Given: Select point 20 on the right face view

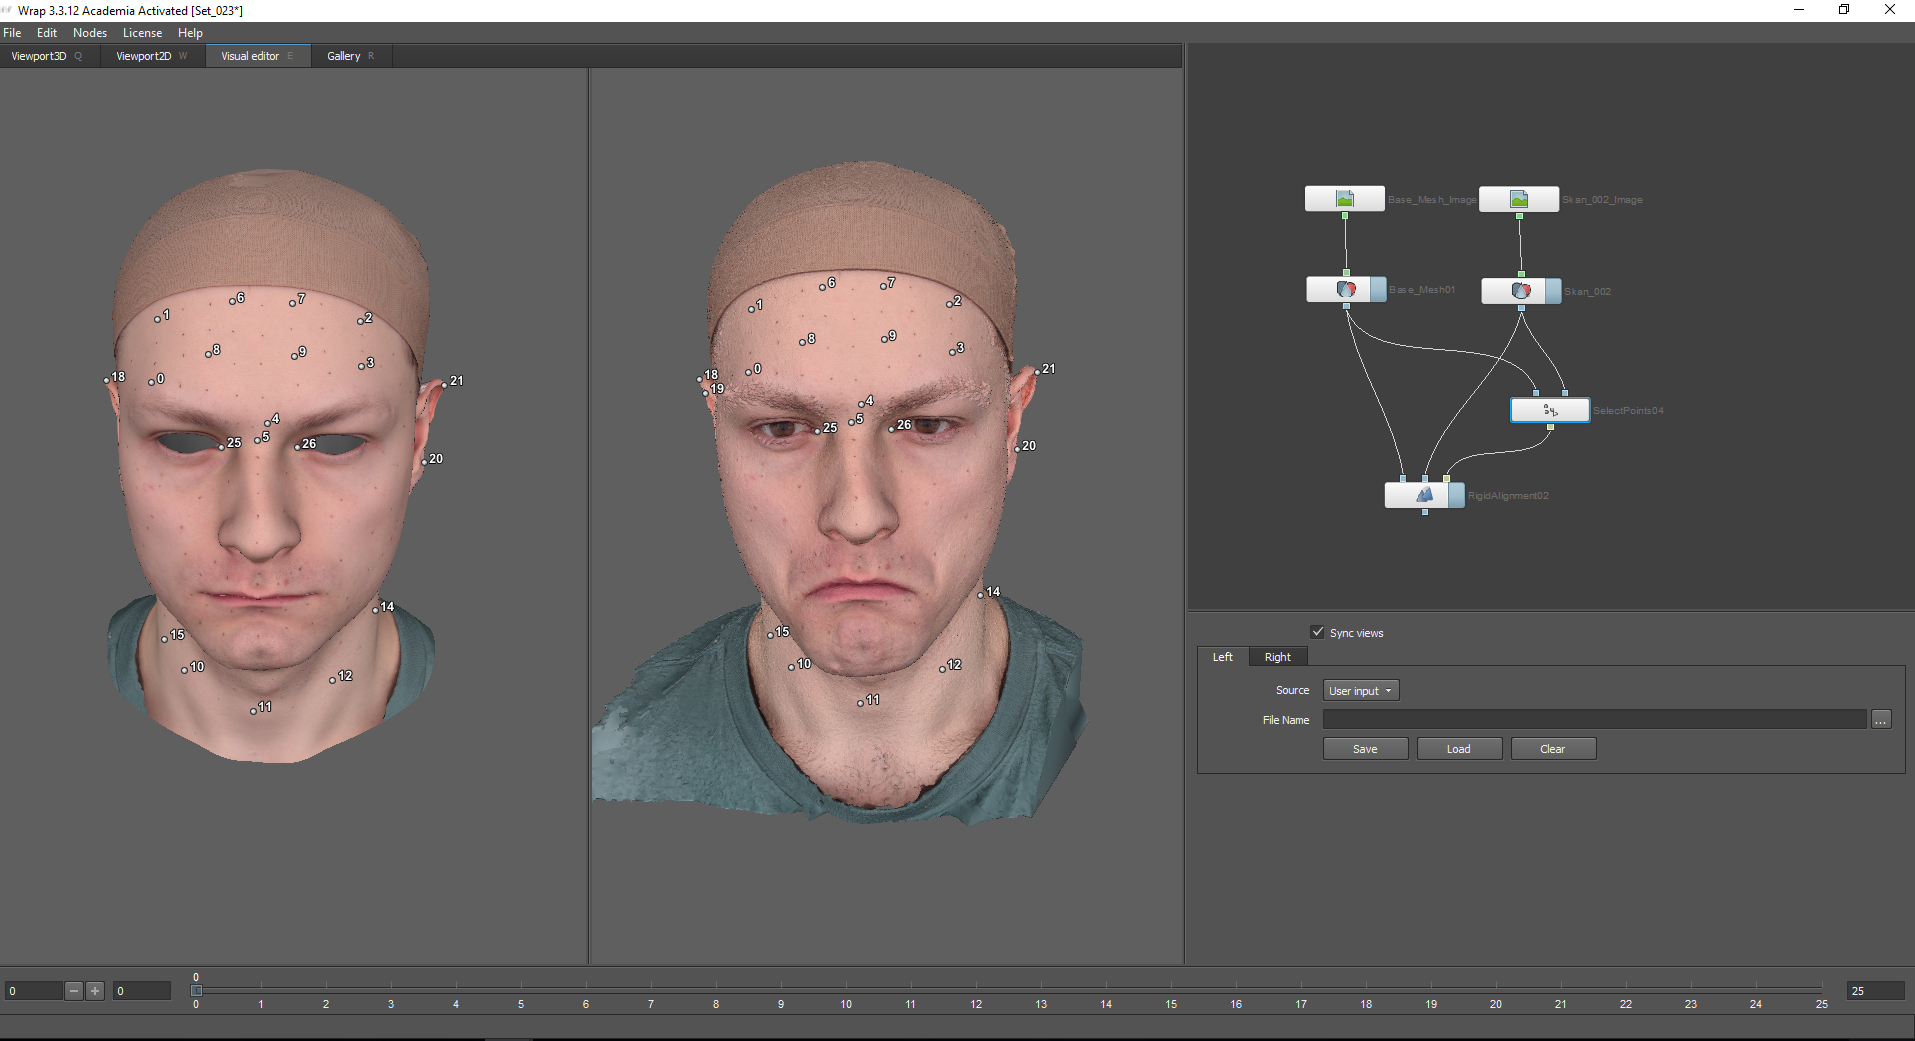Looking at the screenshot, I should point(1018,449).
